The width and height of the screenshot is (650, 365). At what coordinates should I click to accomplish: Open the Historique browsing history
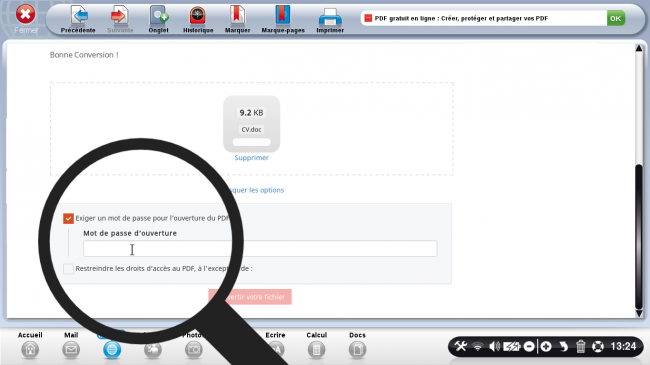198,19
